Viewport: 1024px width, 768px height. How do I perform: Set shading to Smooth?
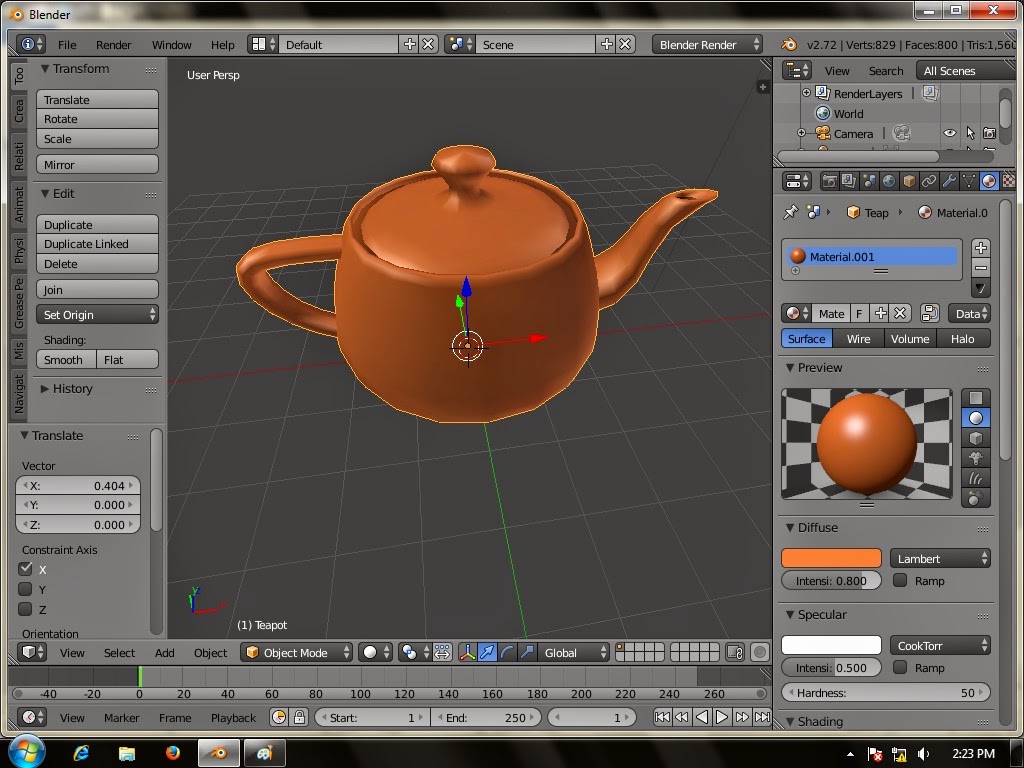click(66, 359)
